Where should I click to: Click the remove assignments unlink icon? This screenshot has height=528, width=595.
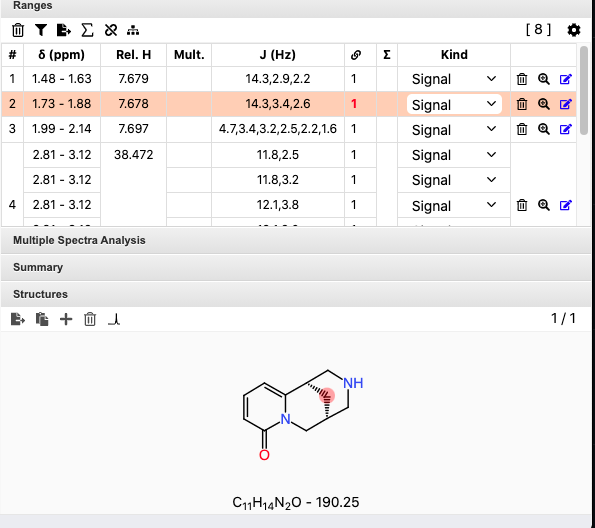(111, 30)
